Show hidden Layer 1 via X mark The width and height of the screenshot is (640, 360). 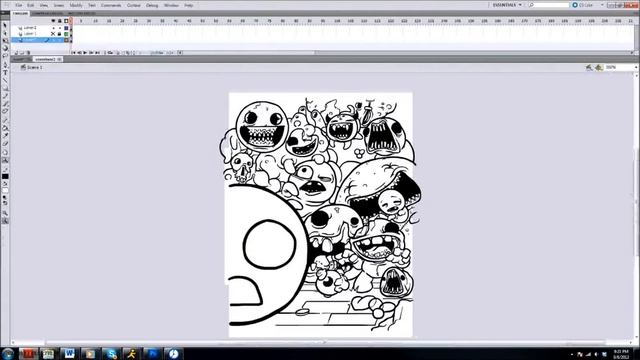[53, 34]
